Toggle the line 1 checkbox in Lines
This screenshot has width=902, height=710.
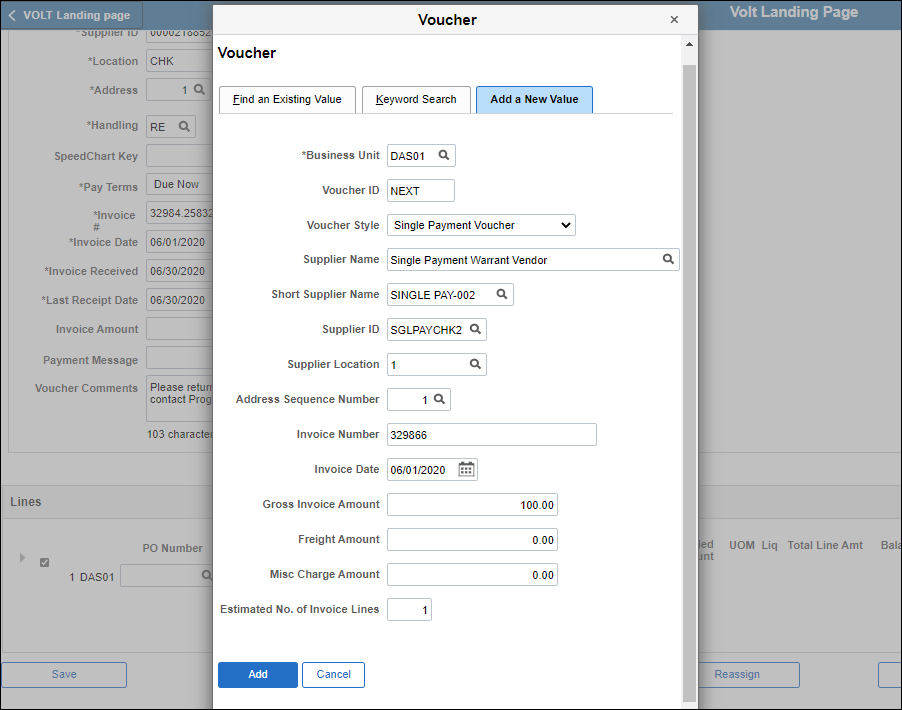[44, 563]
